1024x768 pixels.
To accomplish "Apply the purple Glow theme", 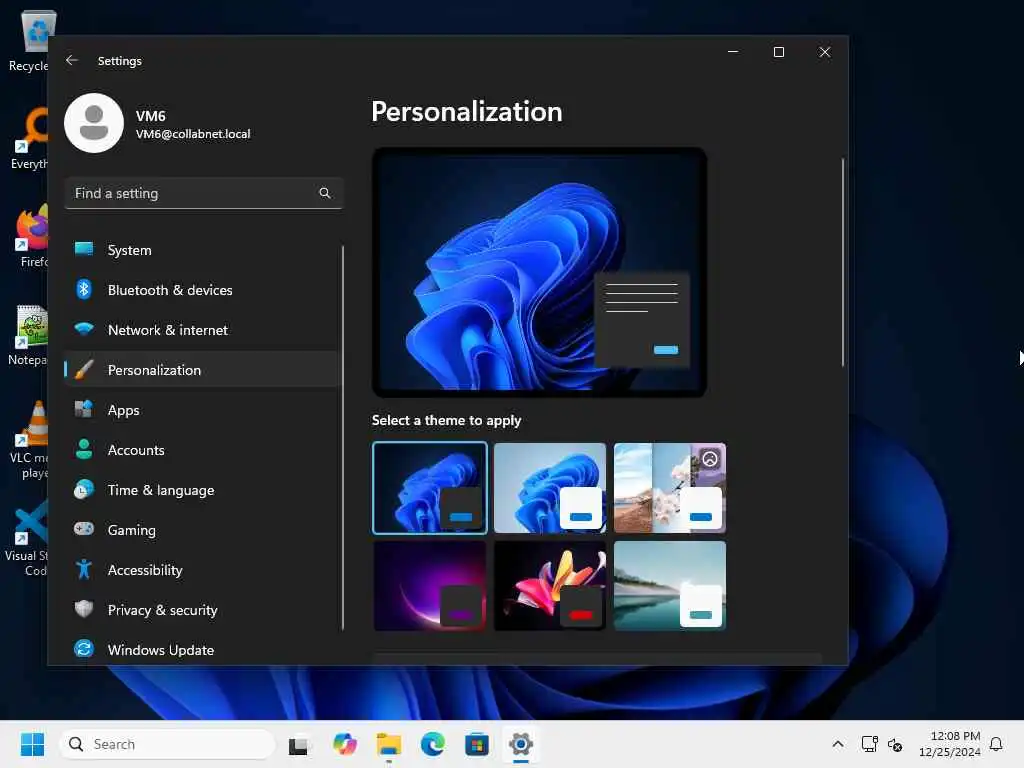I will [430, 585].
